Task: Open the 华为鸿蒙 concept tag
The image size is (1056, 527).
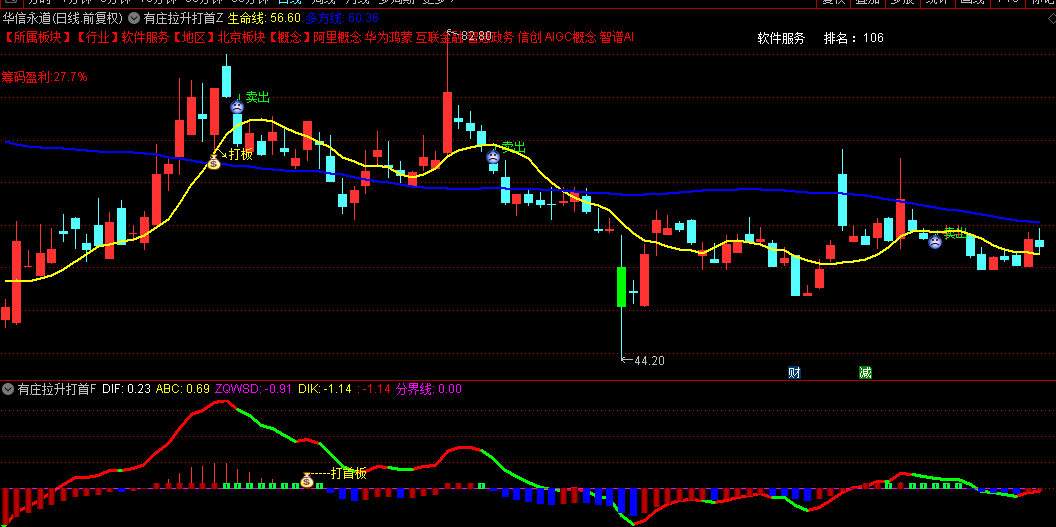Action: coord(389,37)
